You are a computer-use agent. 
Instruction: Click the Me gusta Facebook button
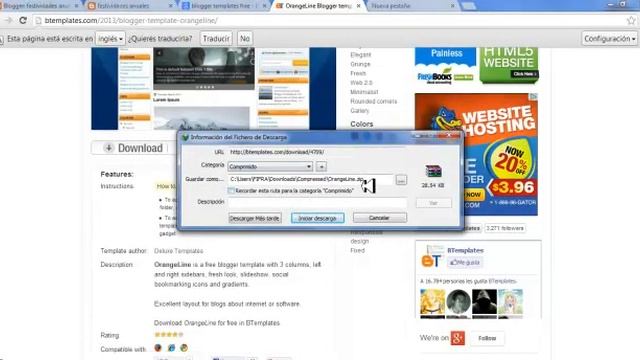465,262
